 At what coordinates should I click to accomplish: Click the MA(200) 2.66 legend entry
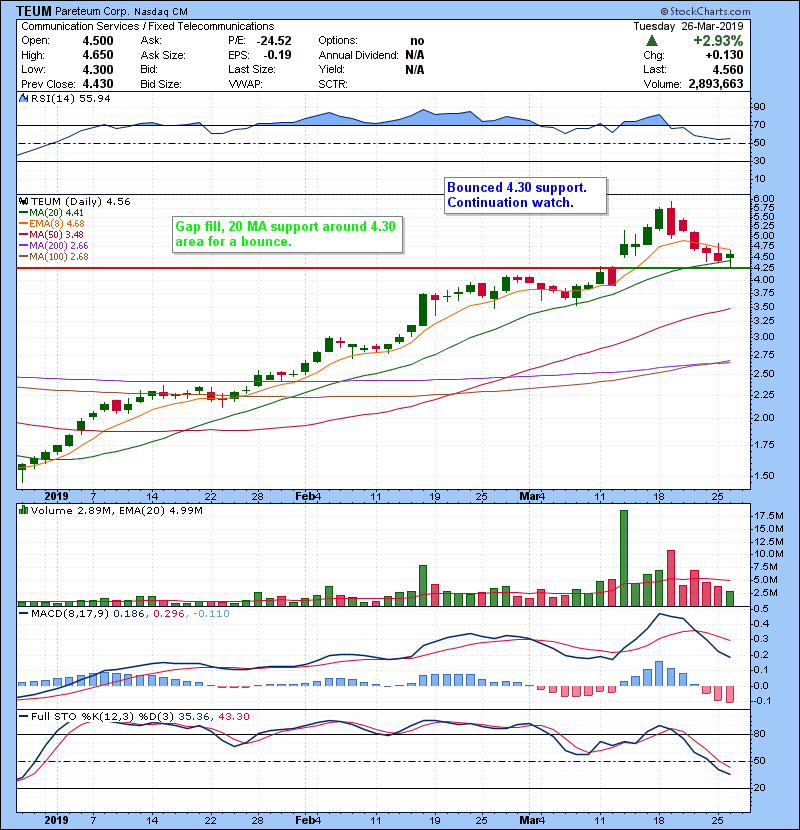click(x=53, y=246)
